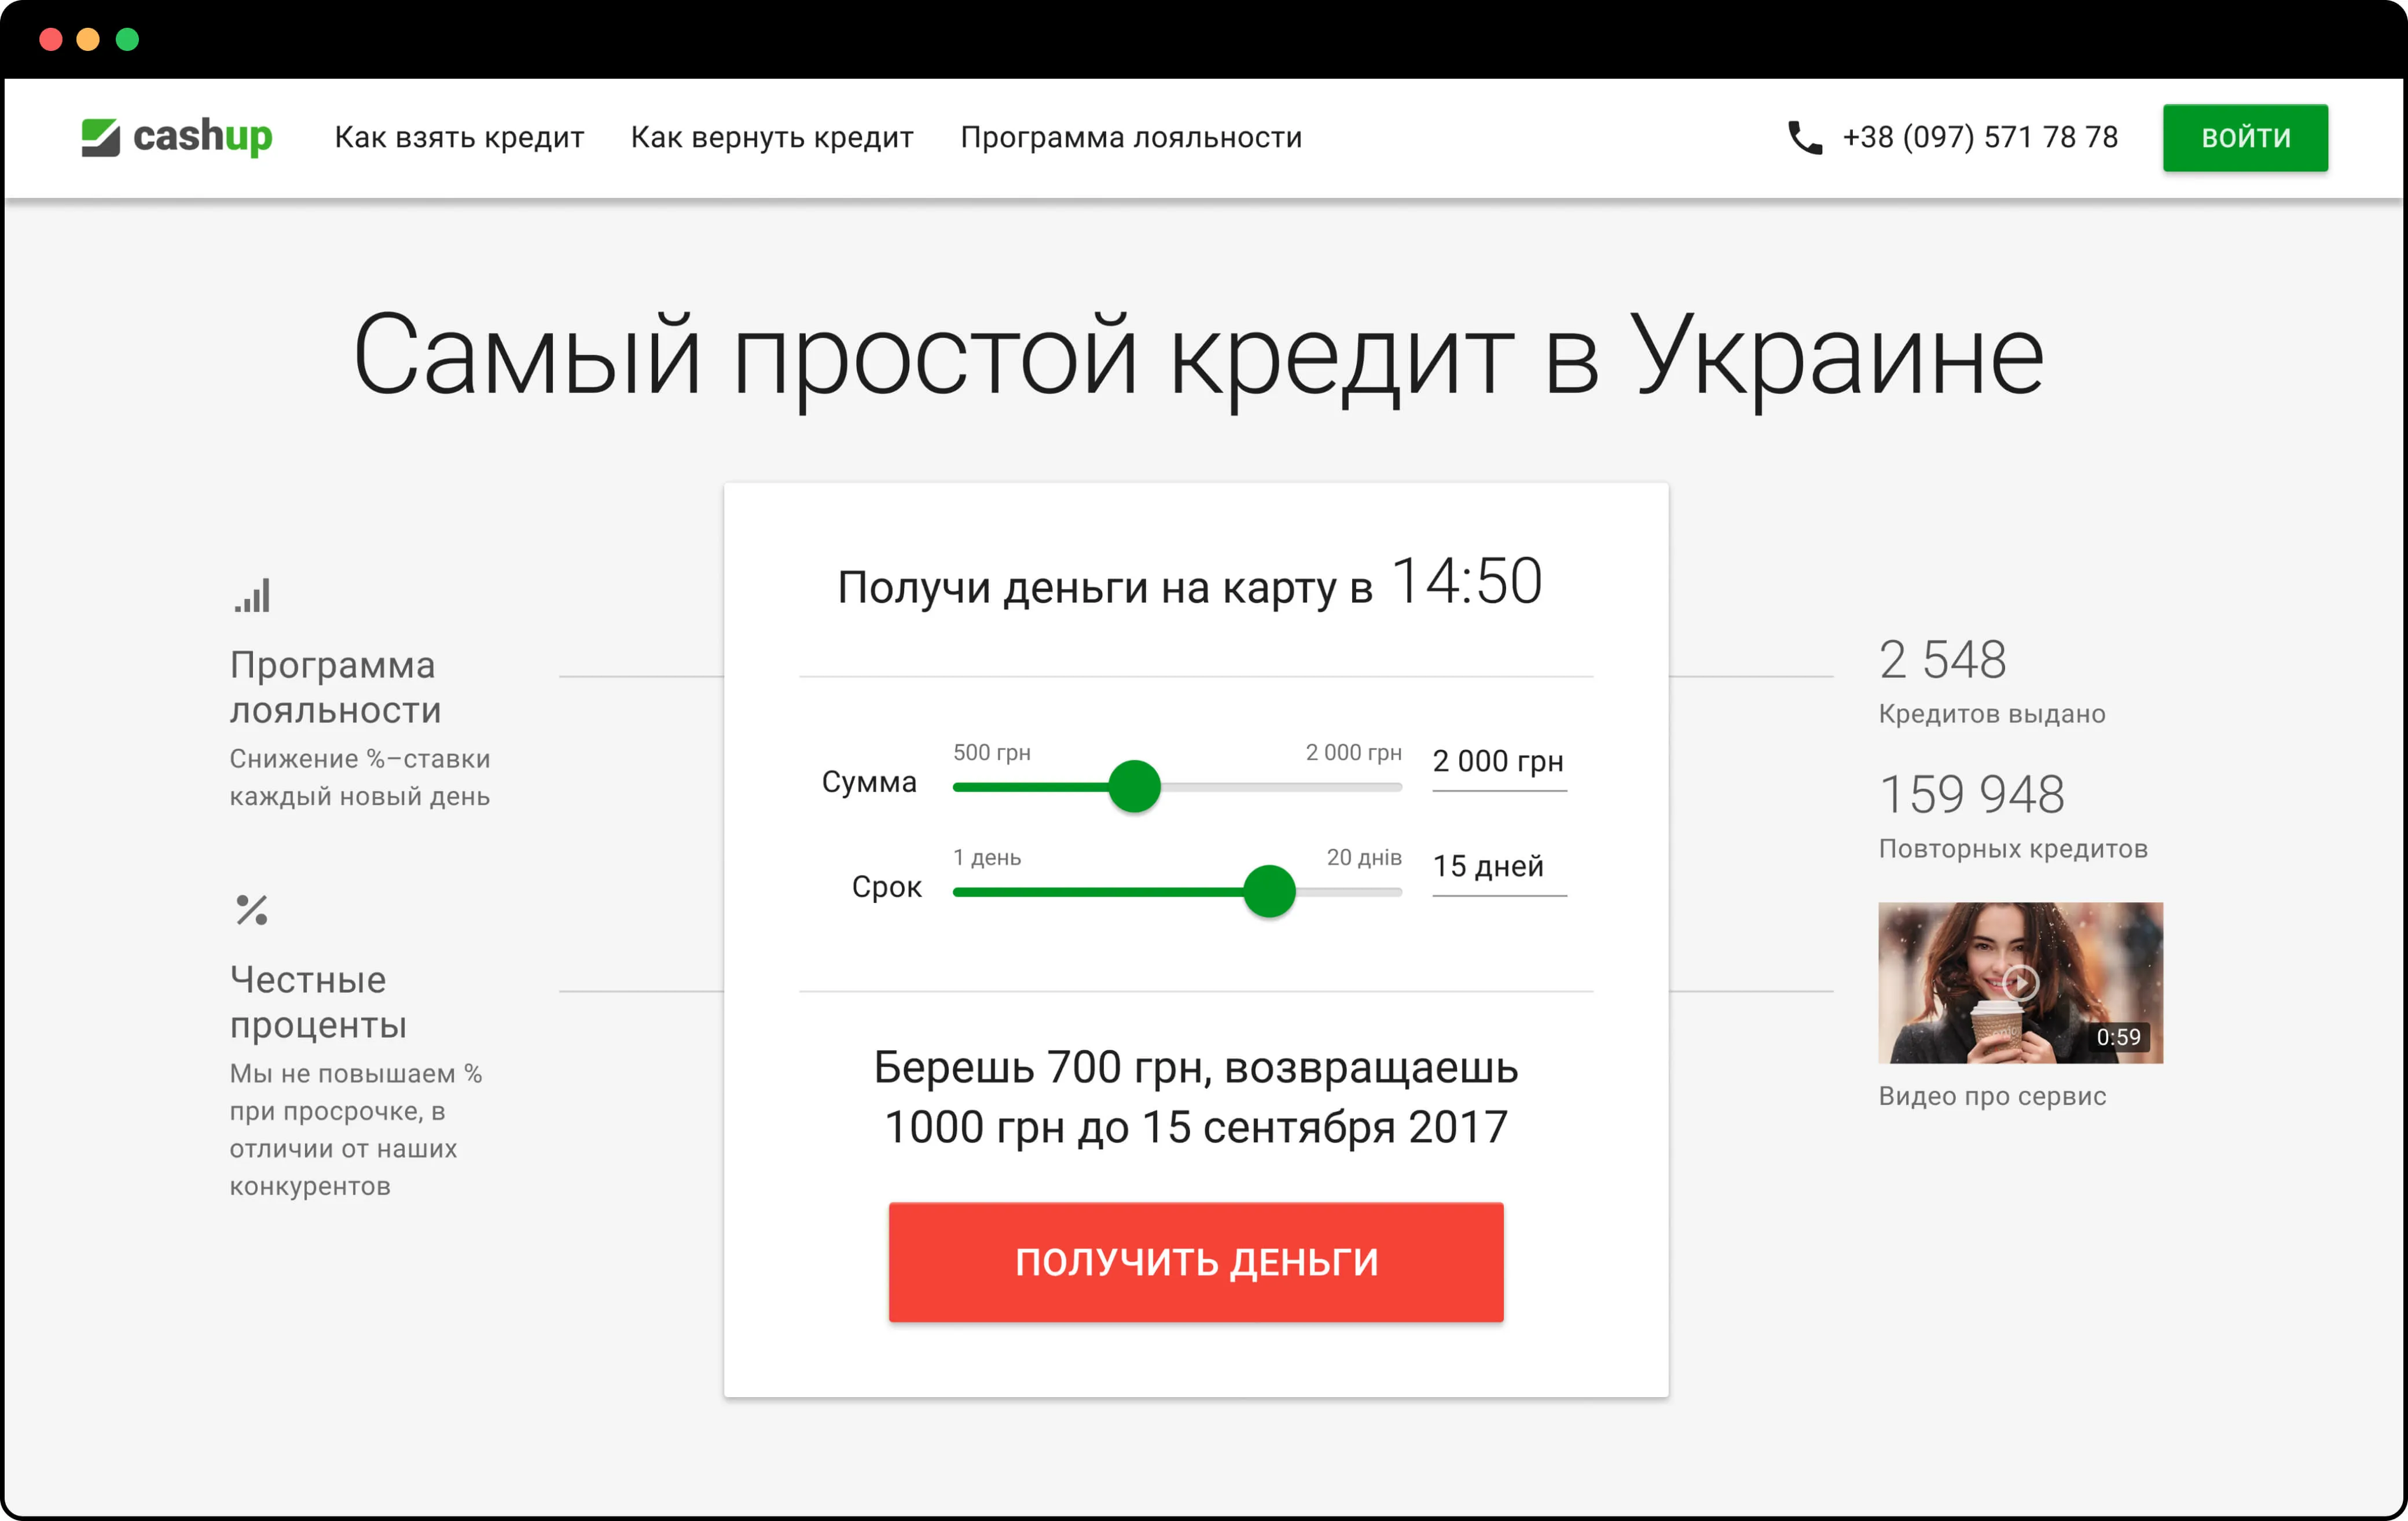Go to "Программа лояльности" nav link
This screenshot has width=2408, height=1521.
coord(1131,138)
